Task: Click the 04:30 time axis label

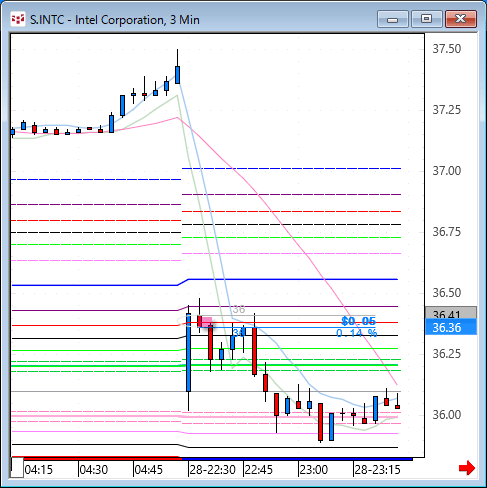Action: click(x=94, y=470)
